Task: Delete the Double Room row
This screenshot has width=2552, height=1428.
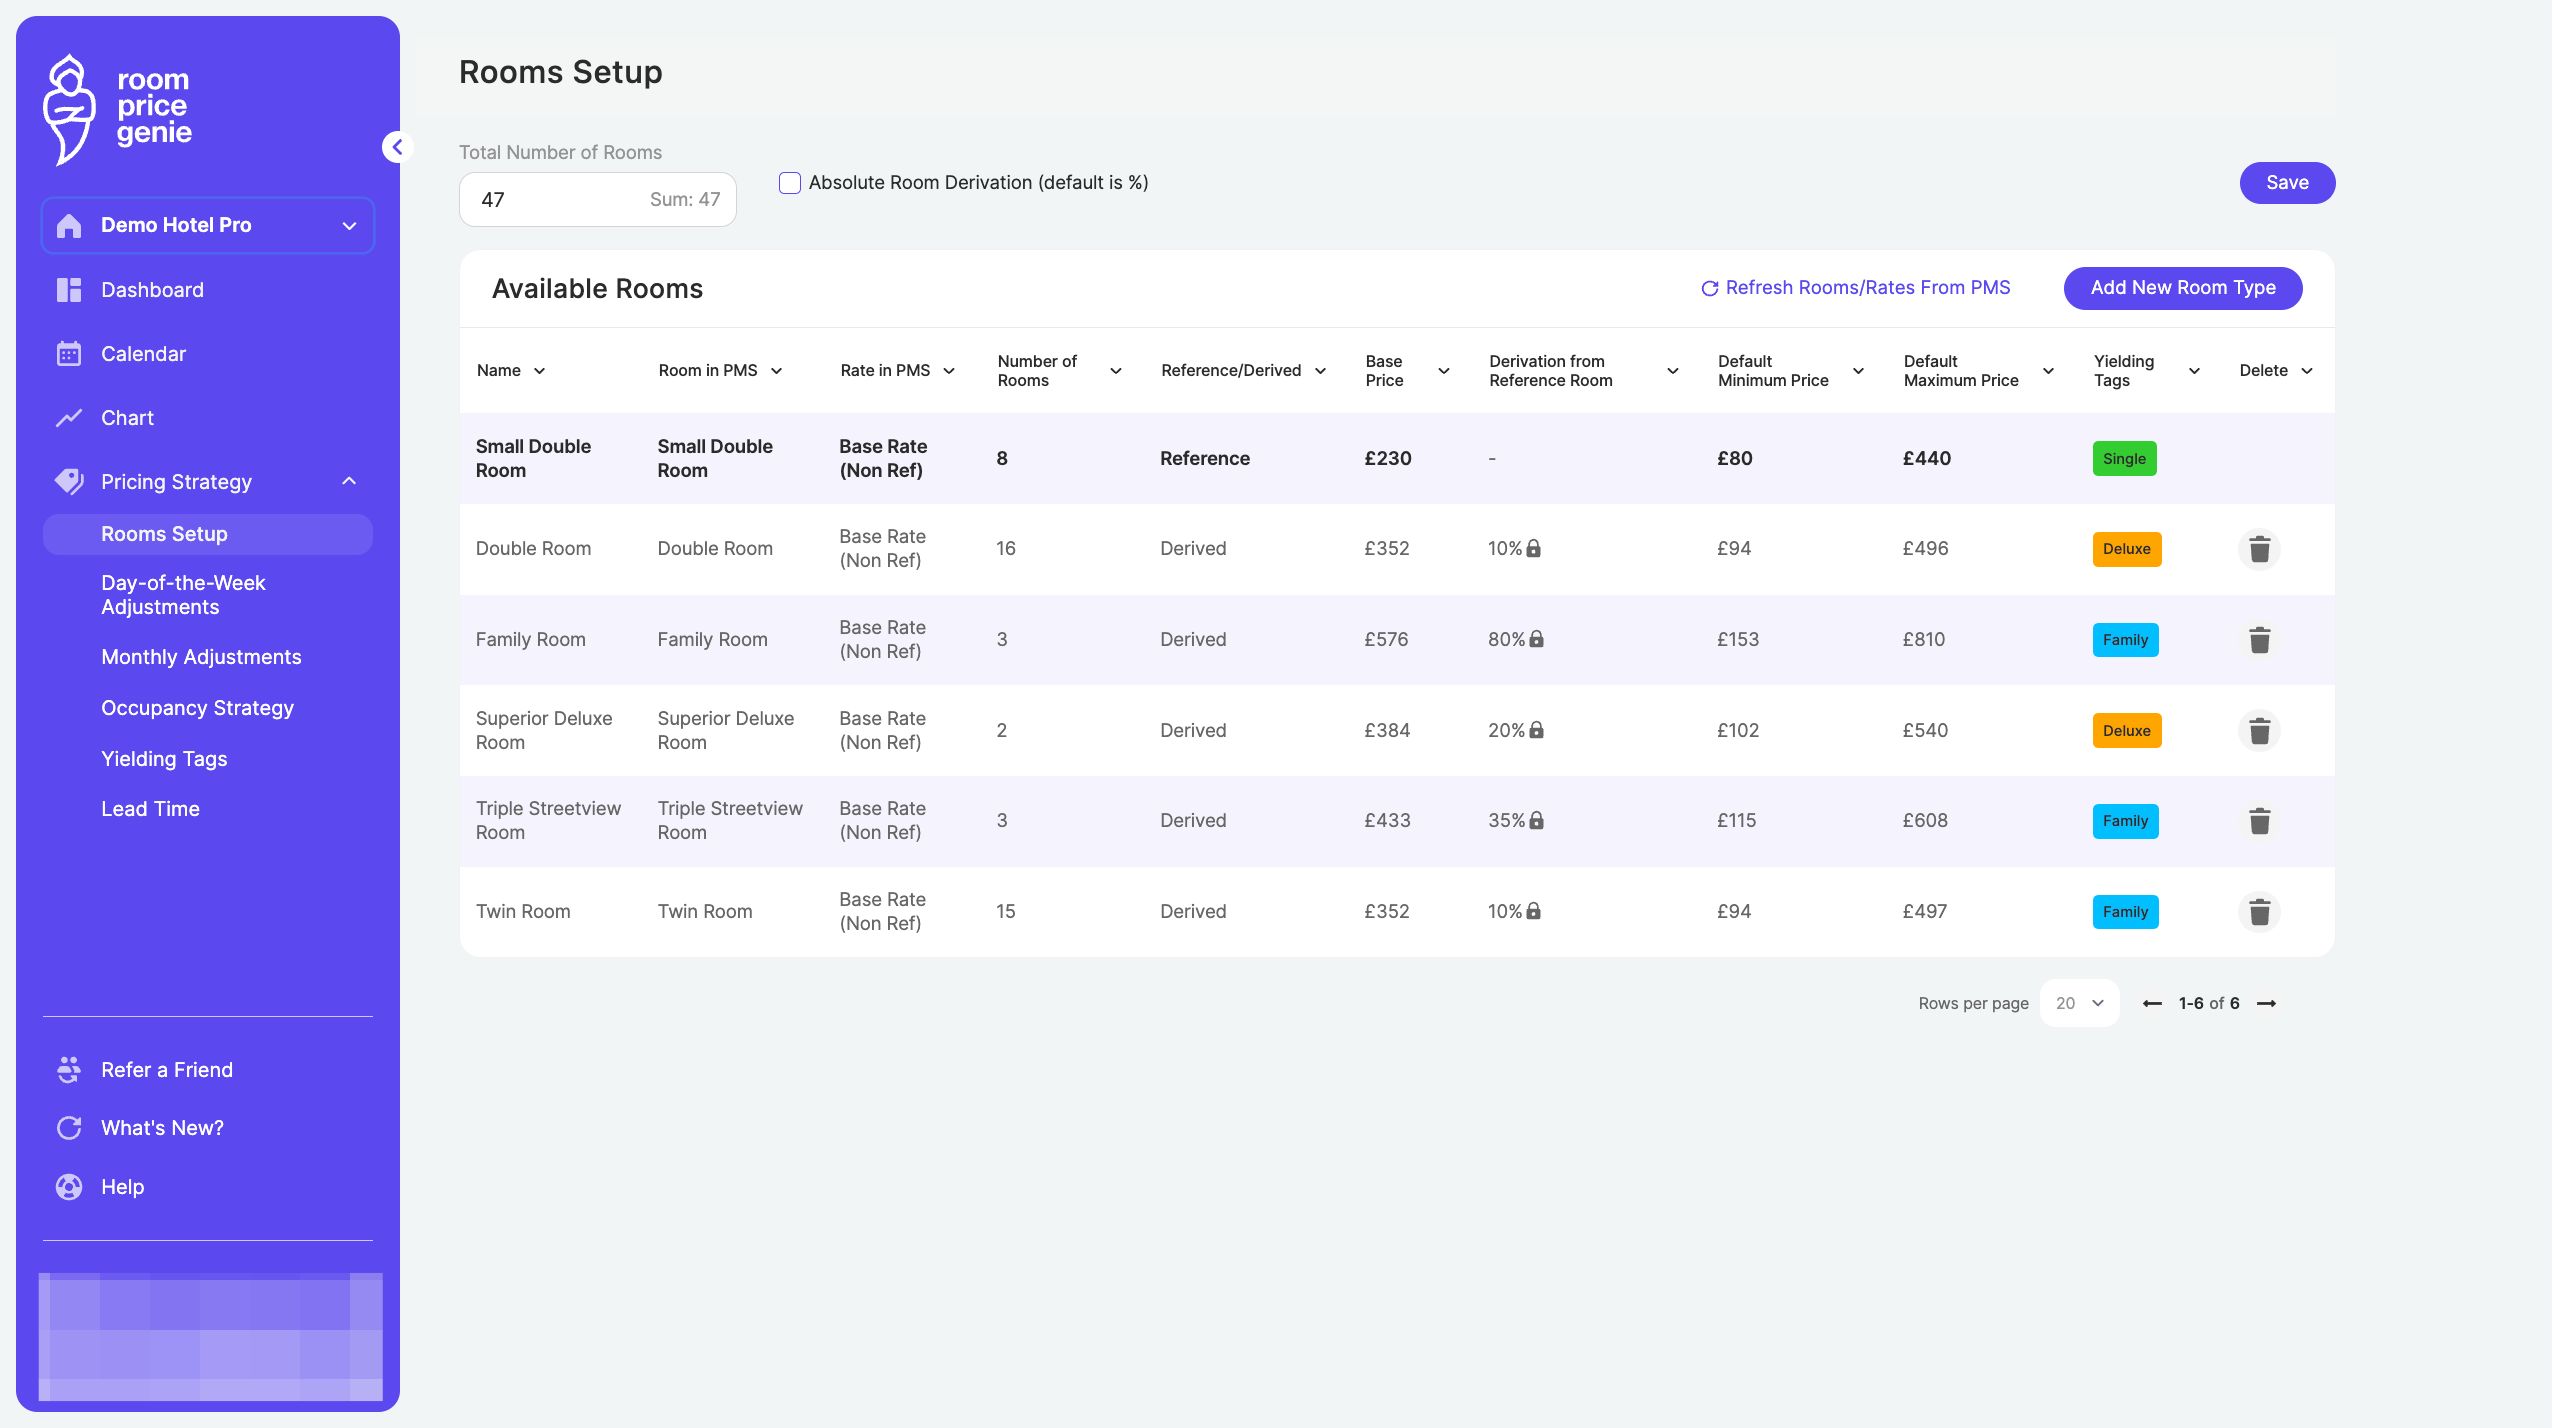Action: click(2259, 549)
